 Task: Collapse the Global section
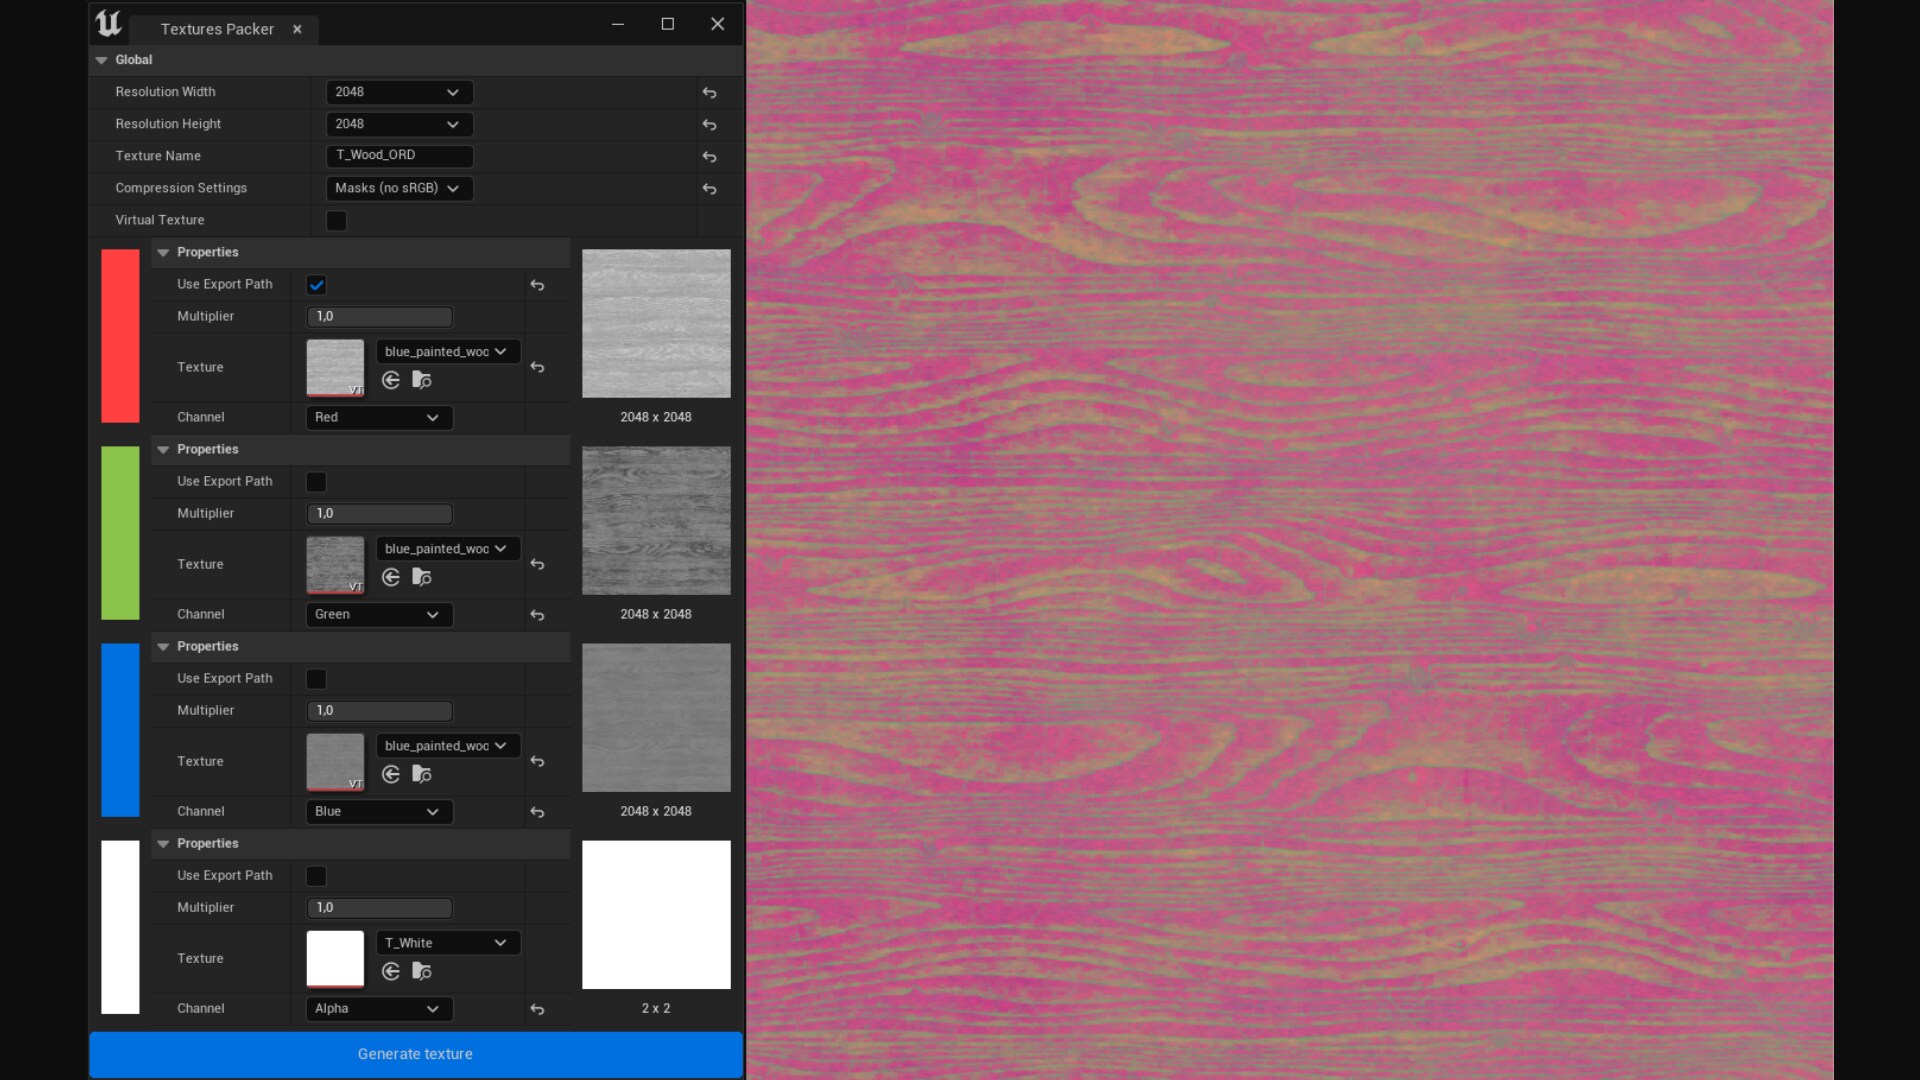(100, 60)
